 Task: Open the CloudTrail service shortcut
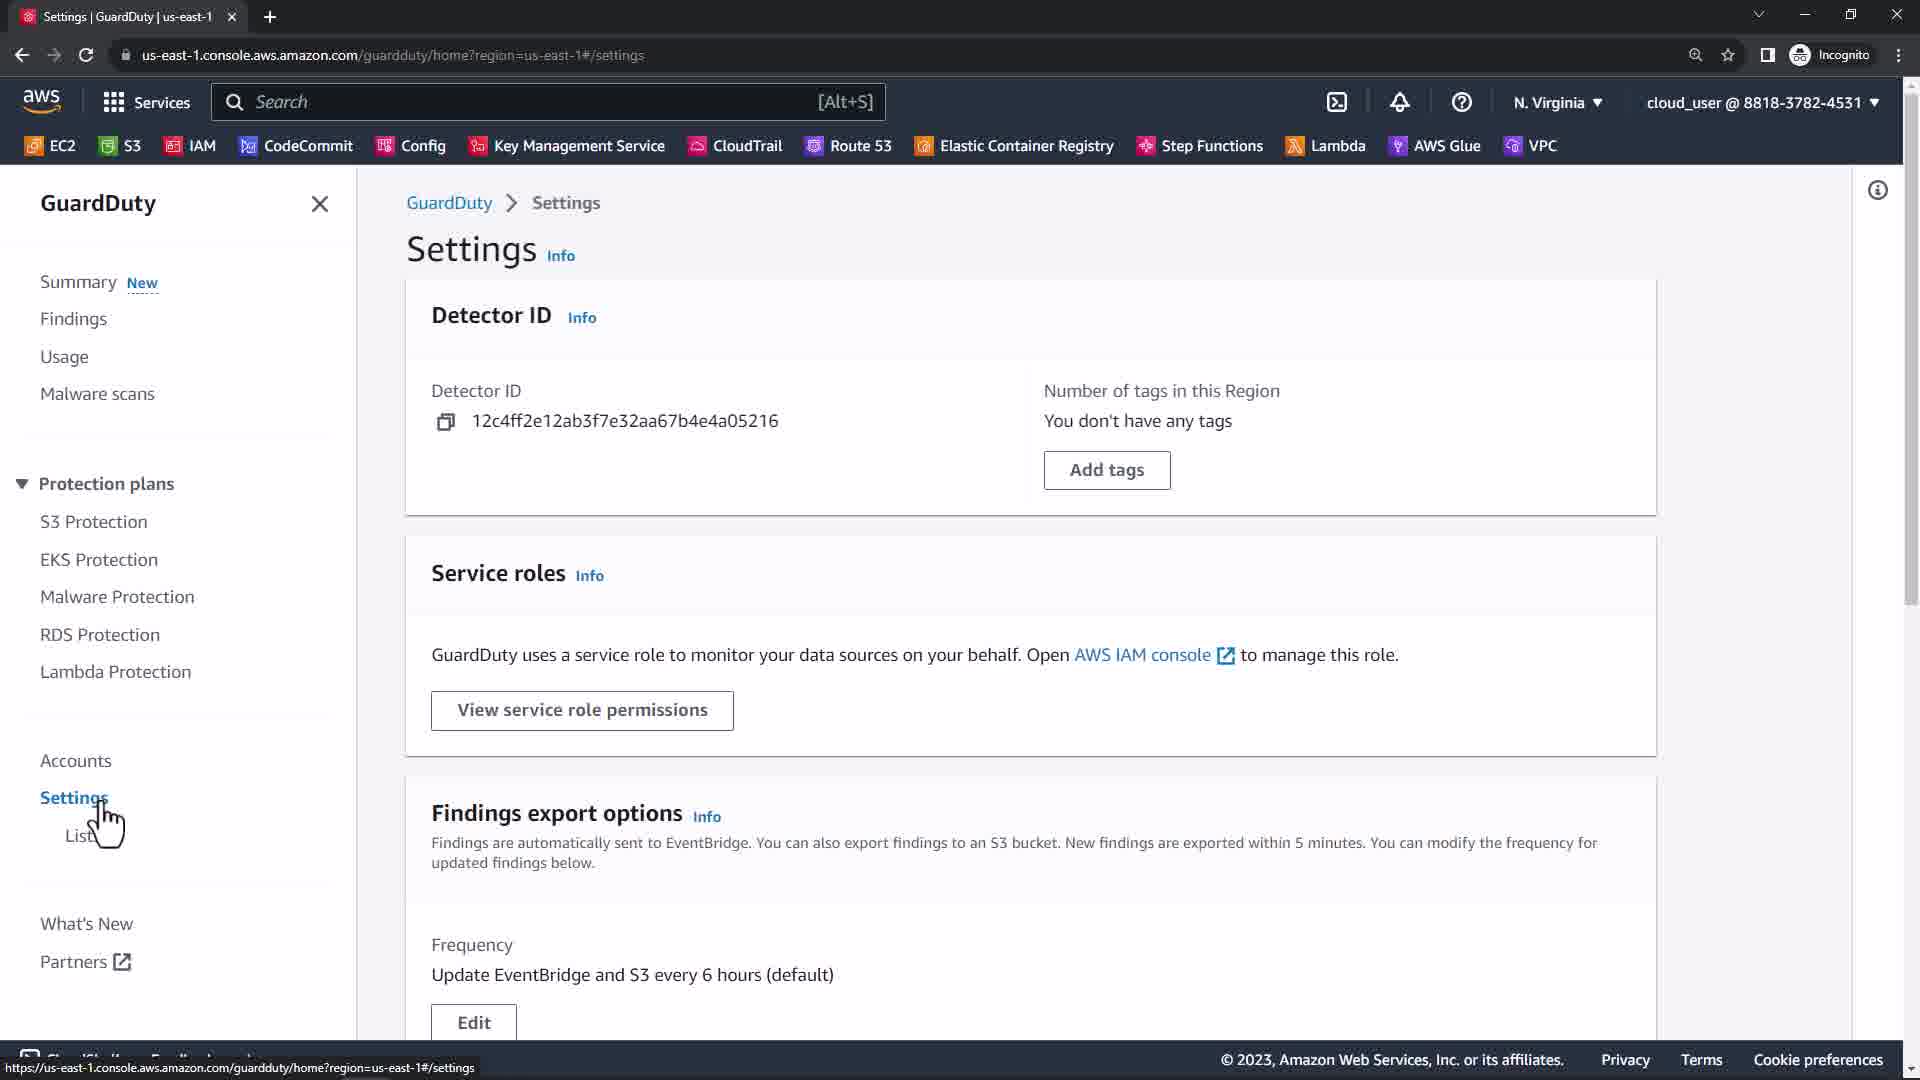click(735, 146)
